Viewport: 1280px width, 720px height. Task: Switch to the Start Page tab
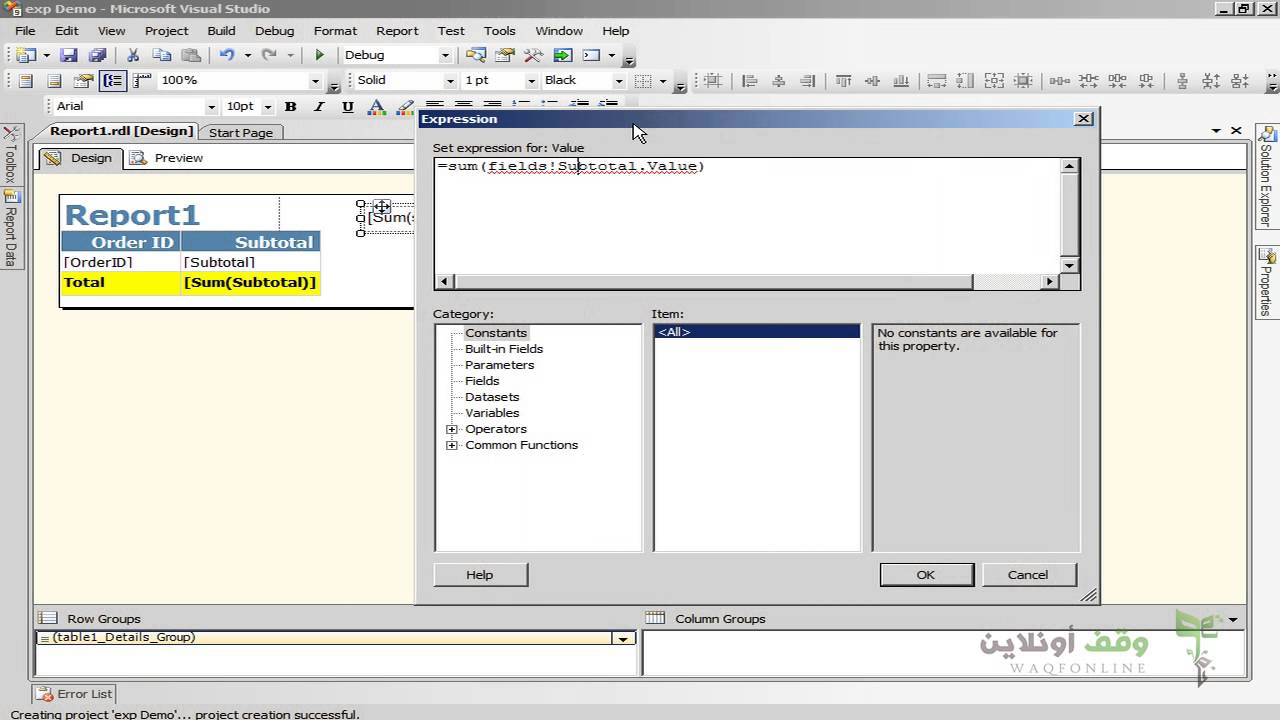click(x=241, y=132)
